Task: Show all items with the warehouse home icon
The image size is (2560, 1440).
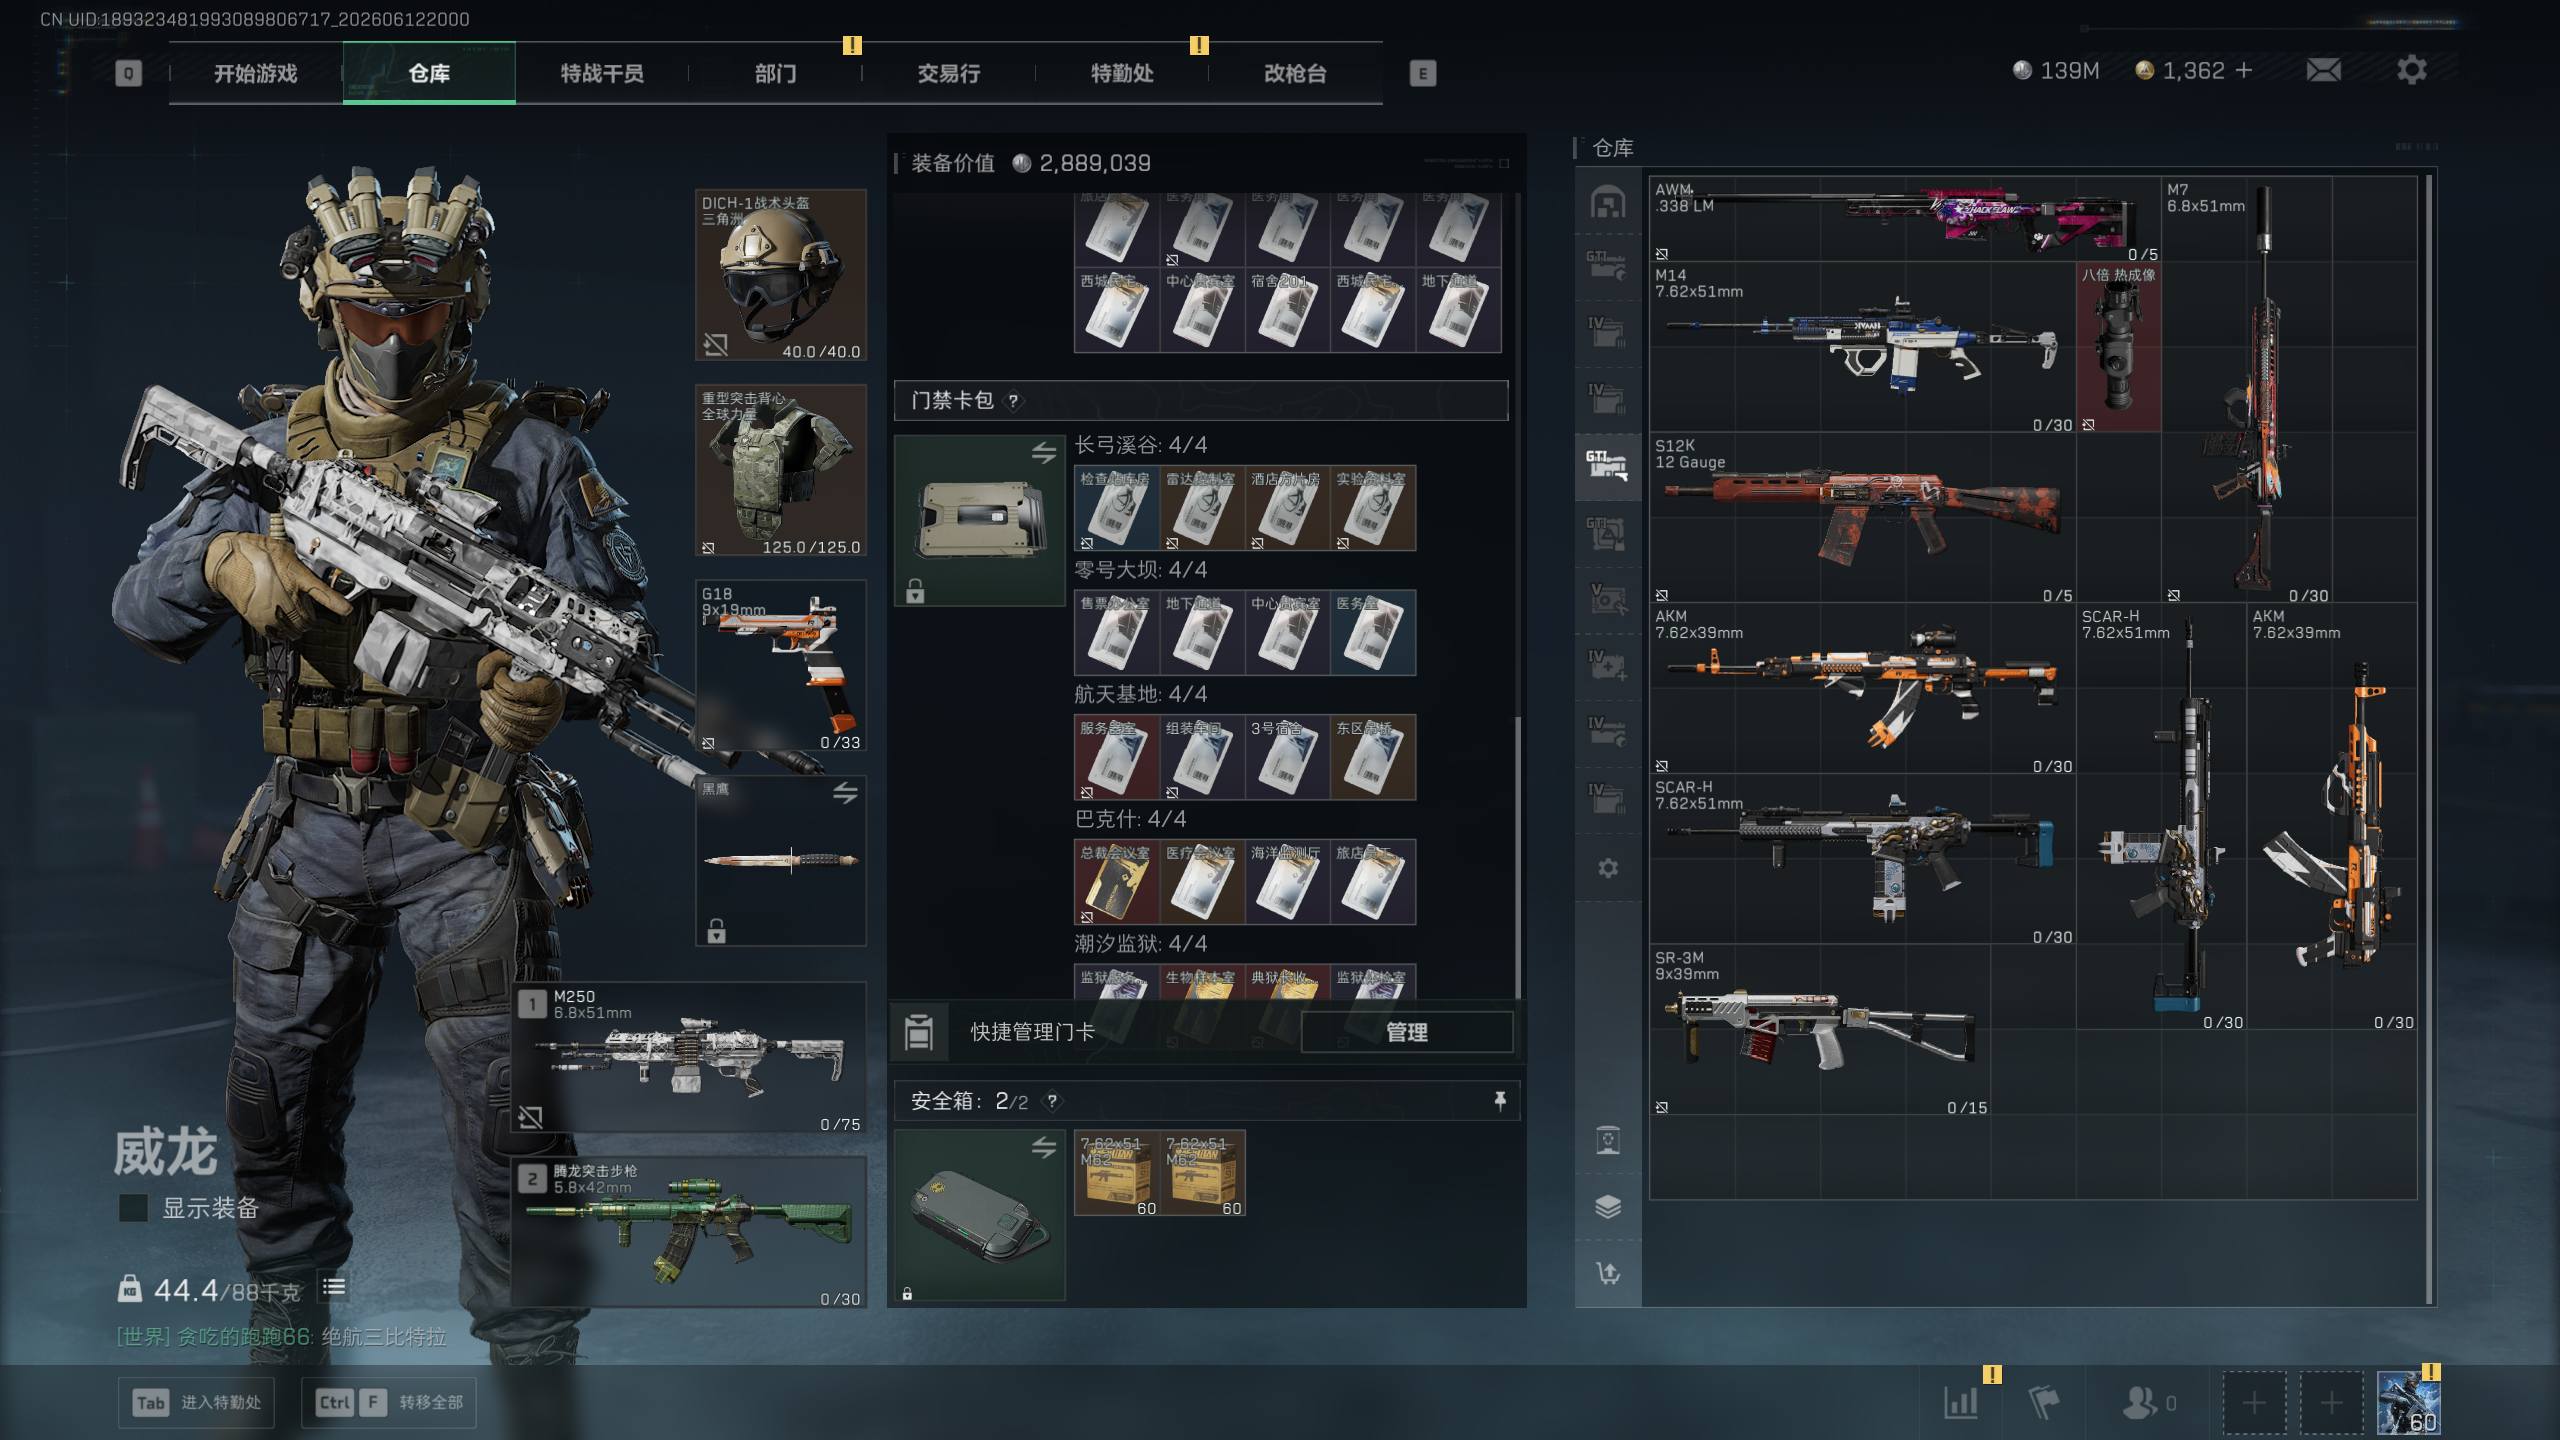Action: click(x=1608, y=202)
